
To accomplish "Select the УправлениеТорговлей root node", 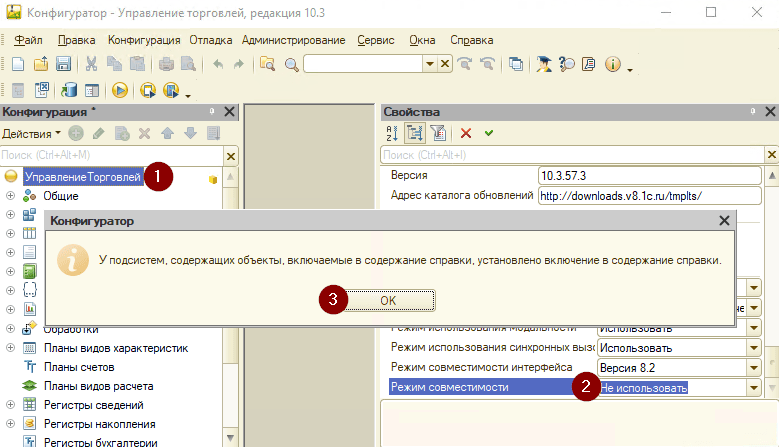I will (x=83, y=177).
